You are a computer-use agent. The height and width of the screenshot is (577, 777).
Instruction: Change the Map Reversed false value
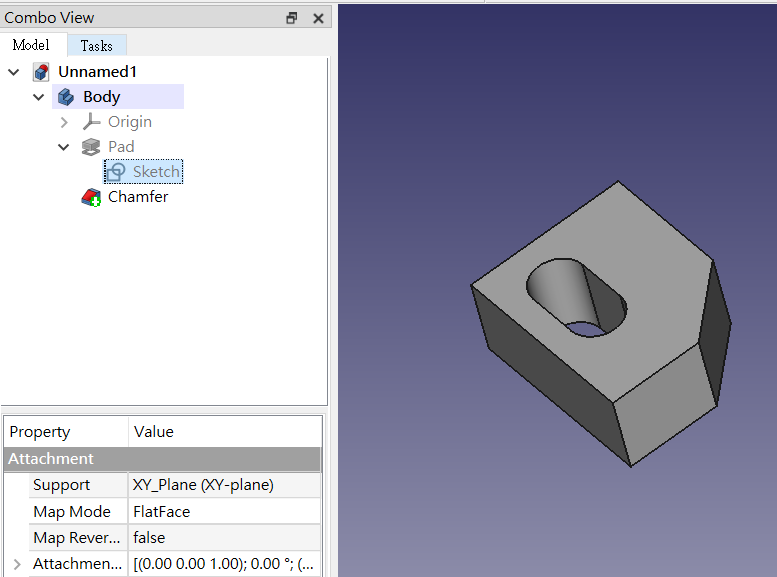click(224, 538)
